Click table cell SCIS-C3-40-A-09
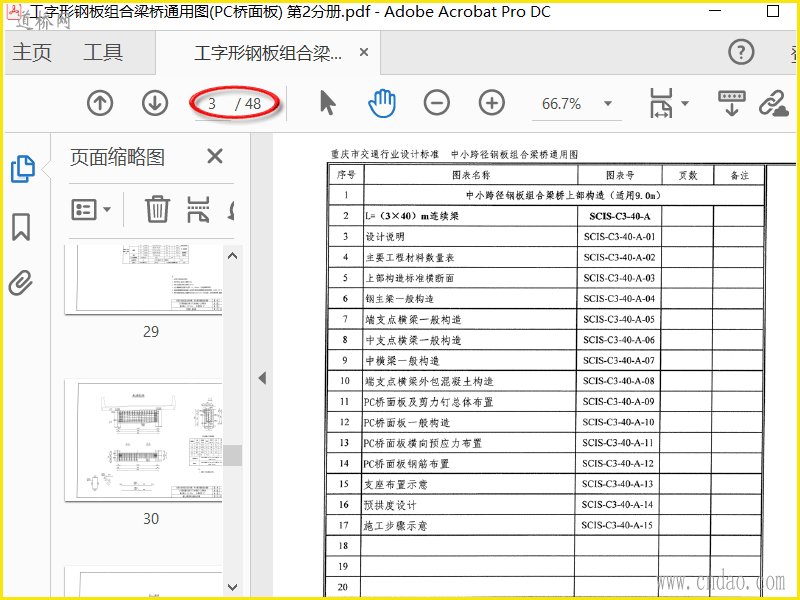800x600 pixels. pyautogui.click(x=618, y=402)
